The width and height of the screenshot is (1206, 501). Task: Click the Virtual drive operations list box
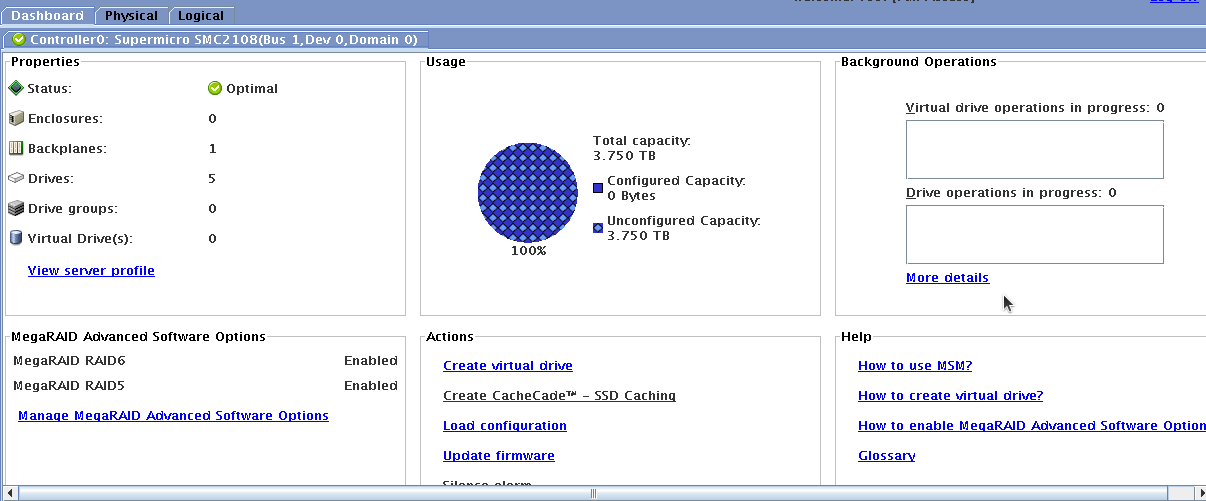click(x=1035, y=149)
